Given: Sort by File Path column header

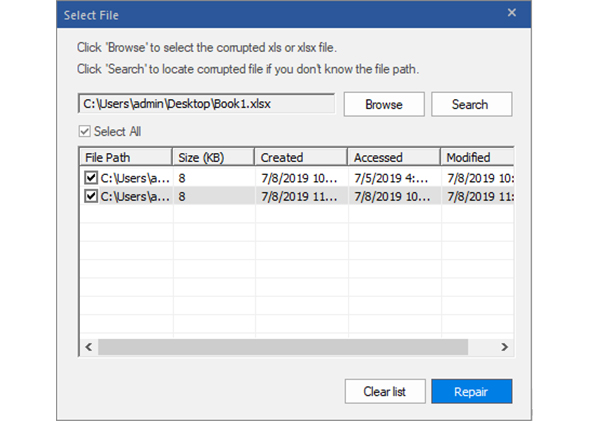Looking at the screenshot, I should (x=126, y=157).
